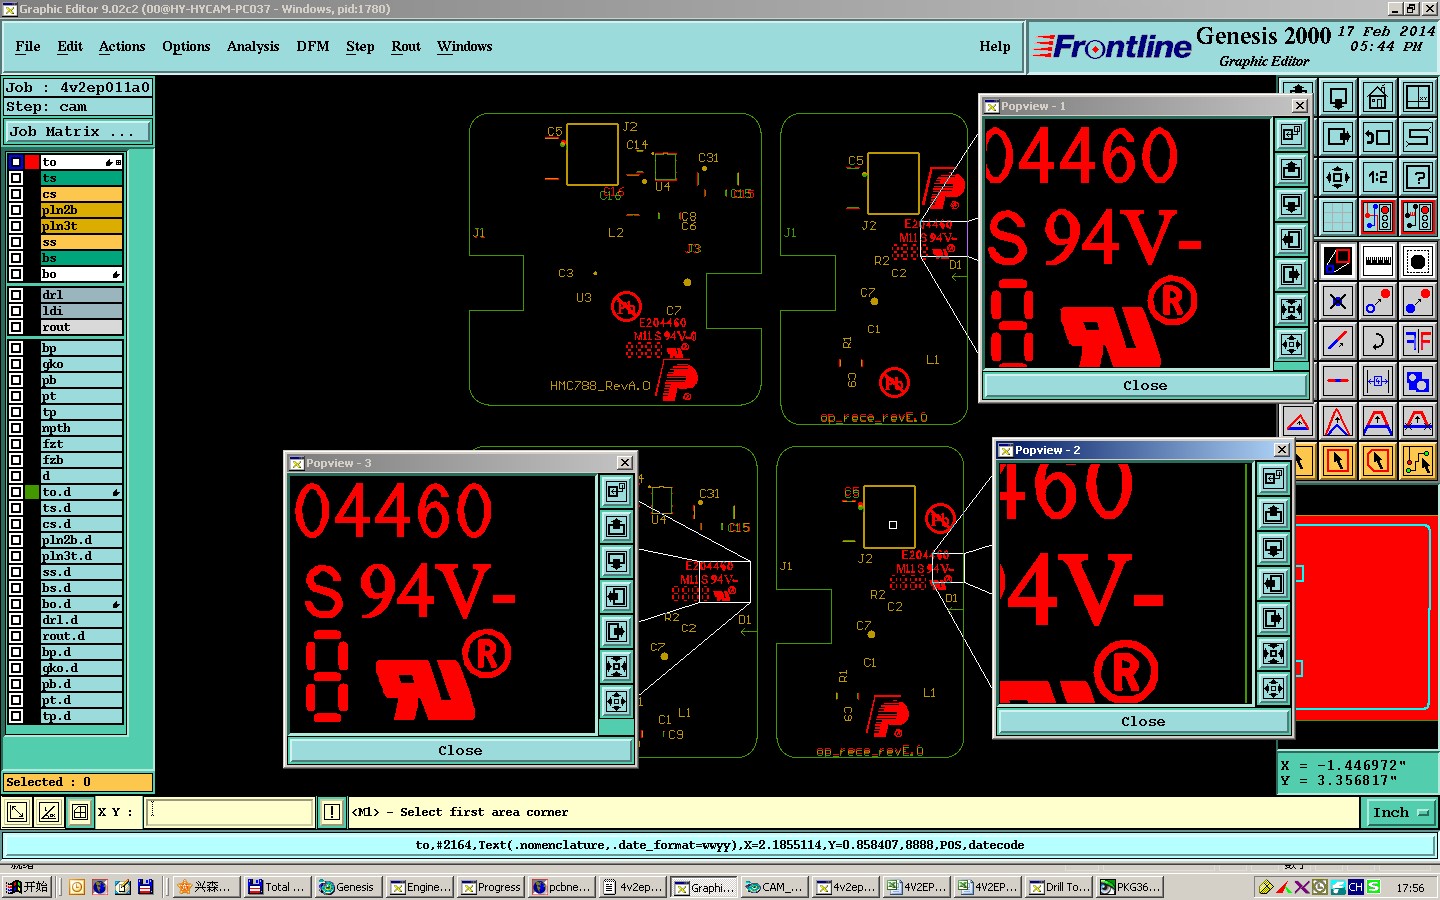
Task: Click Close button in Popview - 3
Action: 460,750
